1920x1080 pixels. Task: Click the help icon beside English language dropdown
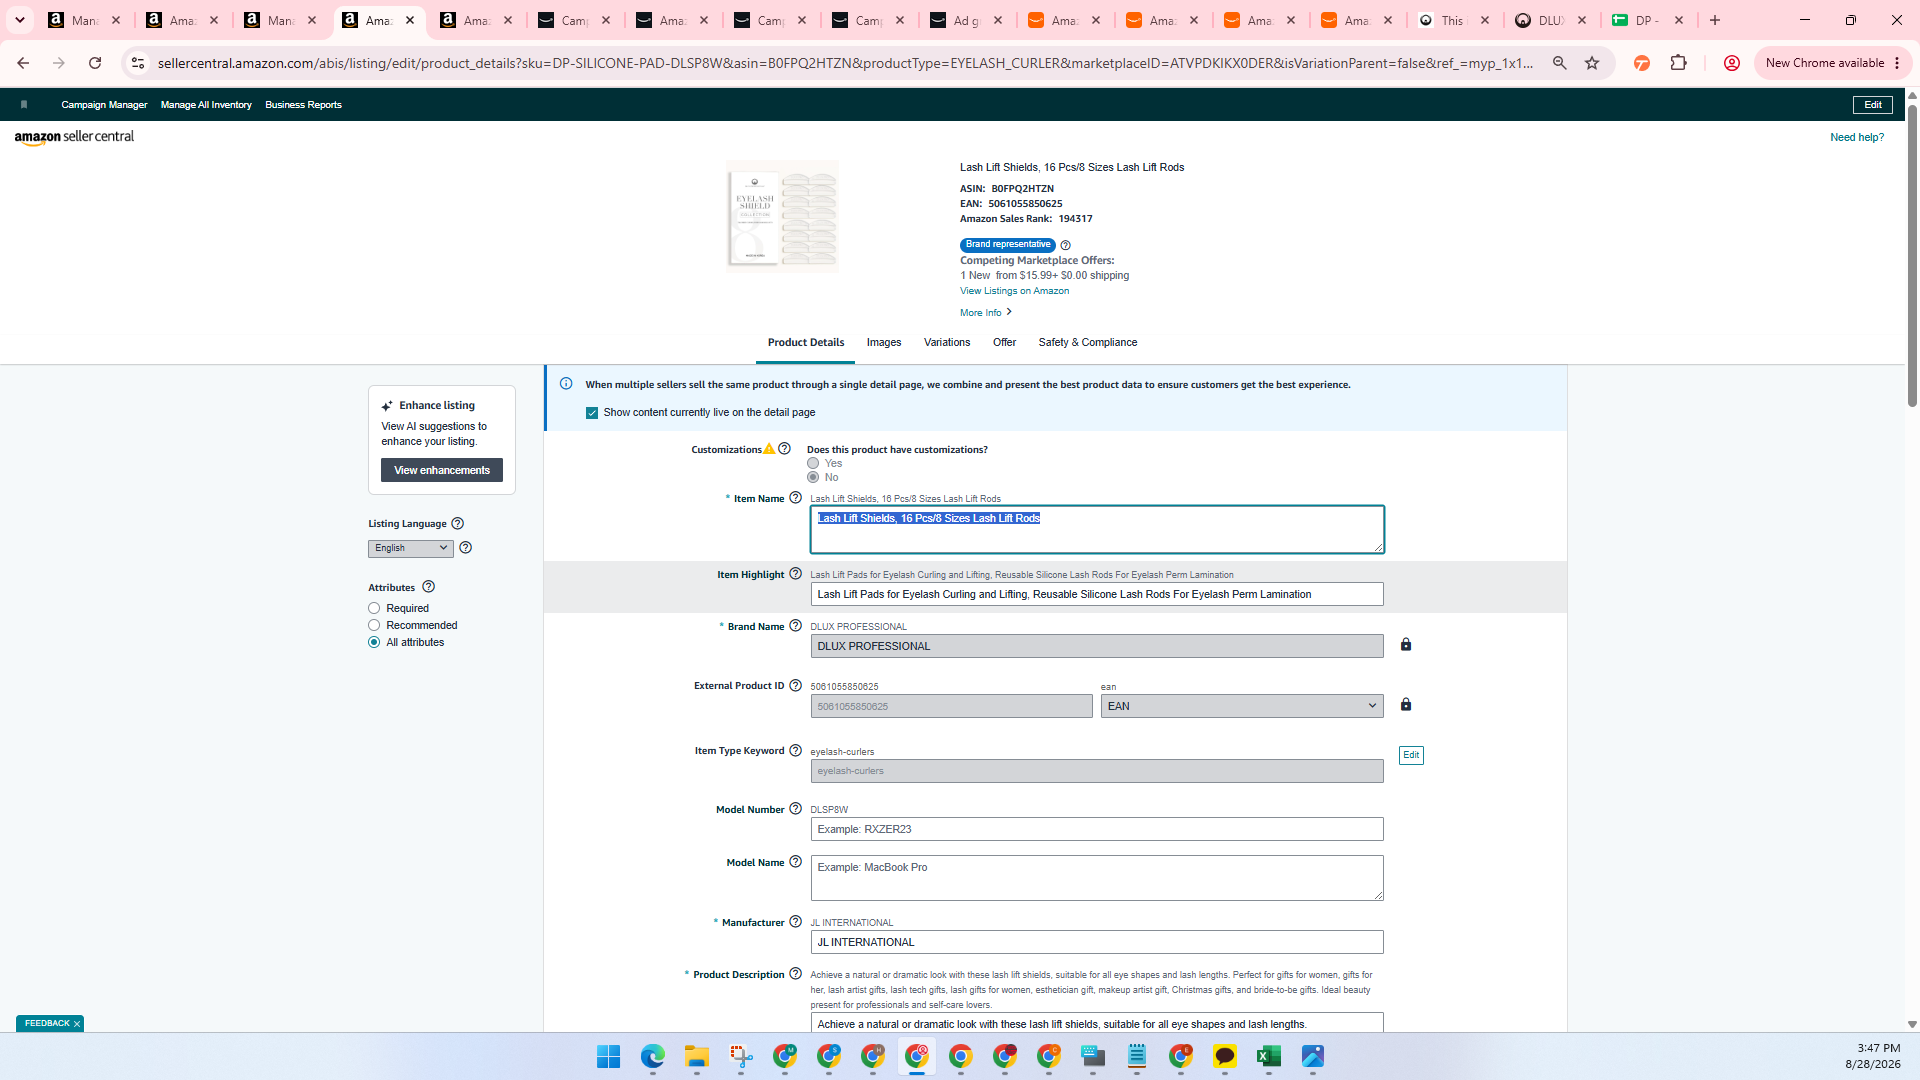465,548
